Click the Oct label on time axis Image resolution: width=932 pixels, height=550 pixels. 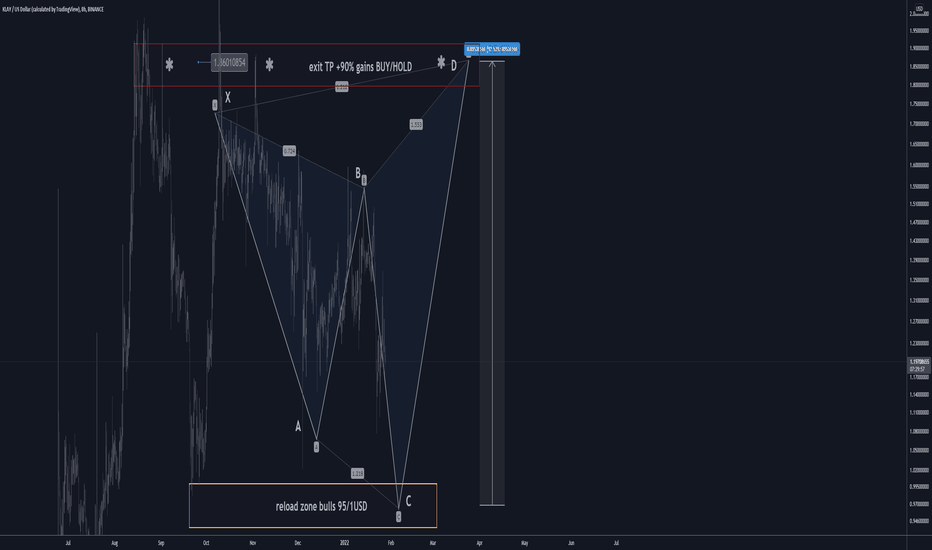206,543
